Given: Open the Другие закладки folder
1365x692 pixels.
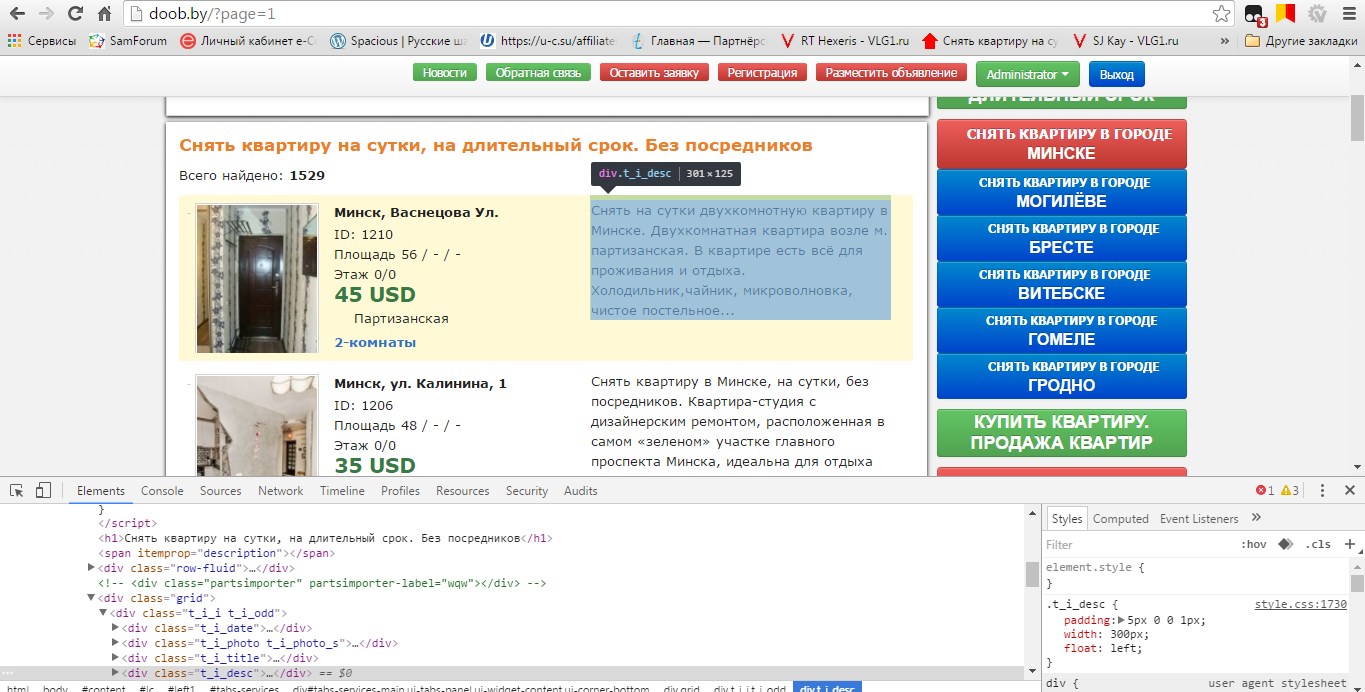Looking at the screenshot, I should (x=1300, y=41).
